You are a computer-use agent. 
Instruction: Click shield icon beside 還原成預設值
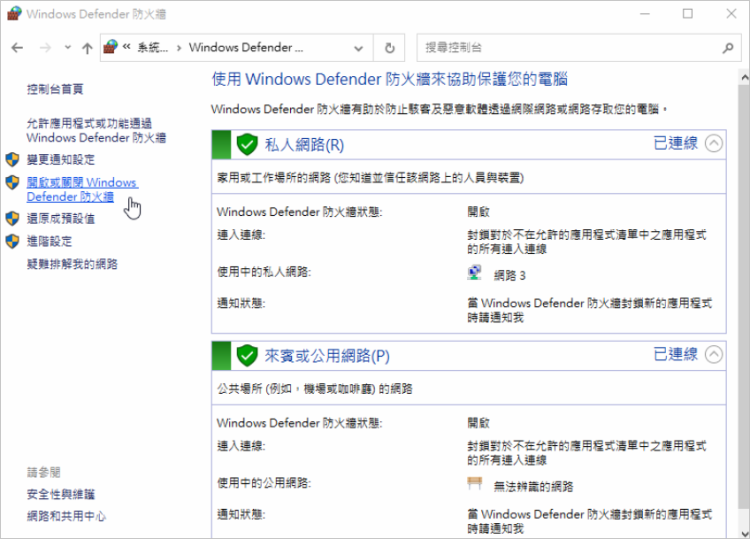pyautogui.click(x=12, y=219)
